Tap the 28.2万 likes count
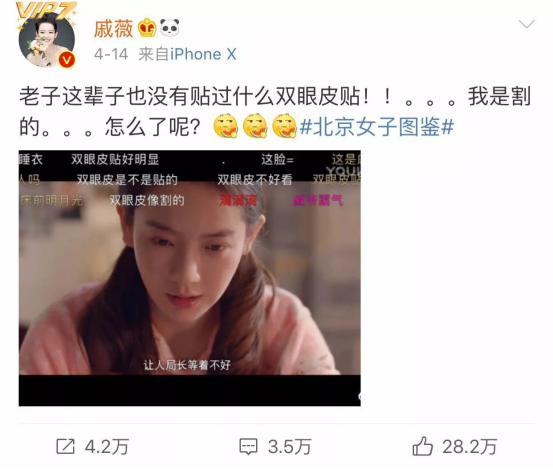Image resolution: width=553 pixels, height=470 pixels. click(470, 447)
